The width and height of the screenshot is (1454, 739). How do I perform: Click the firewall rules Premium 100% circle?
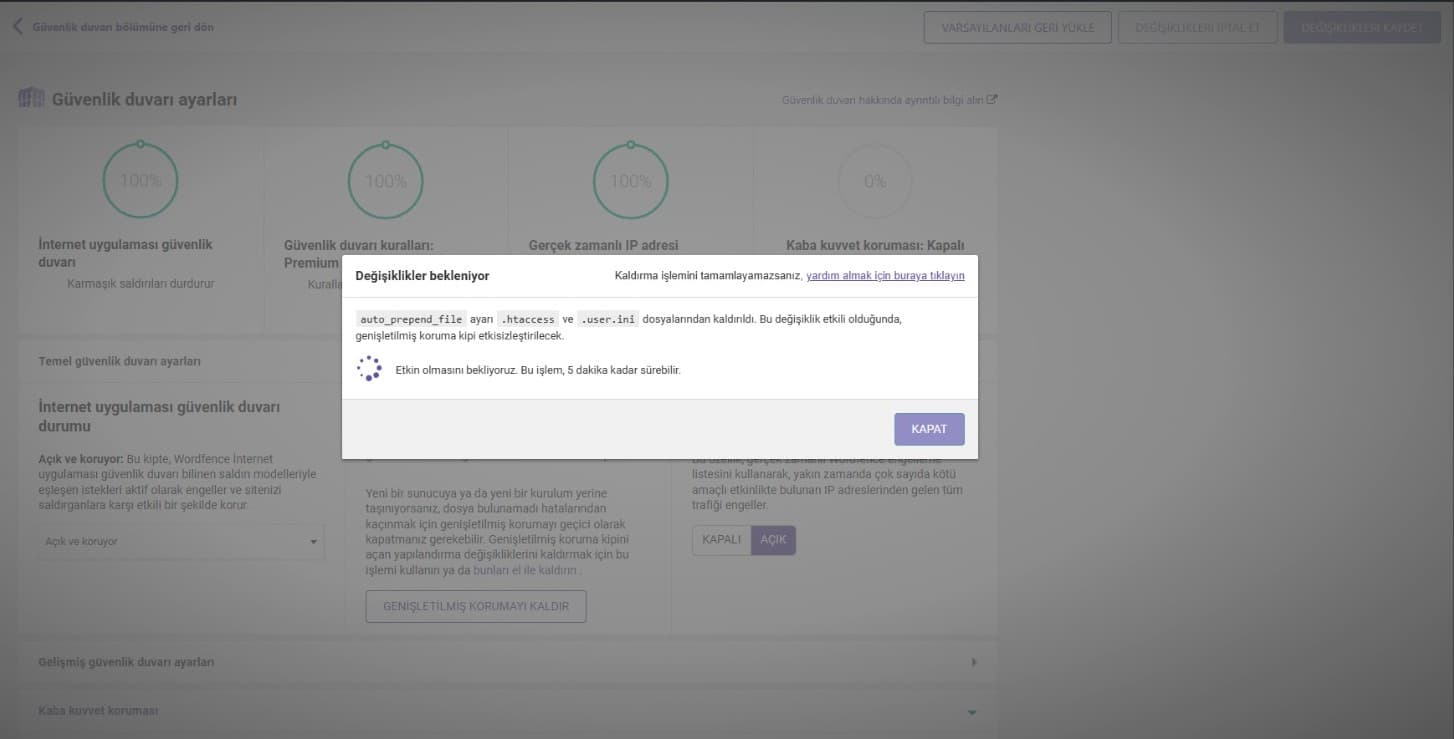385,181
